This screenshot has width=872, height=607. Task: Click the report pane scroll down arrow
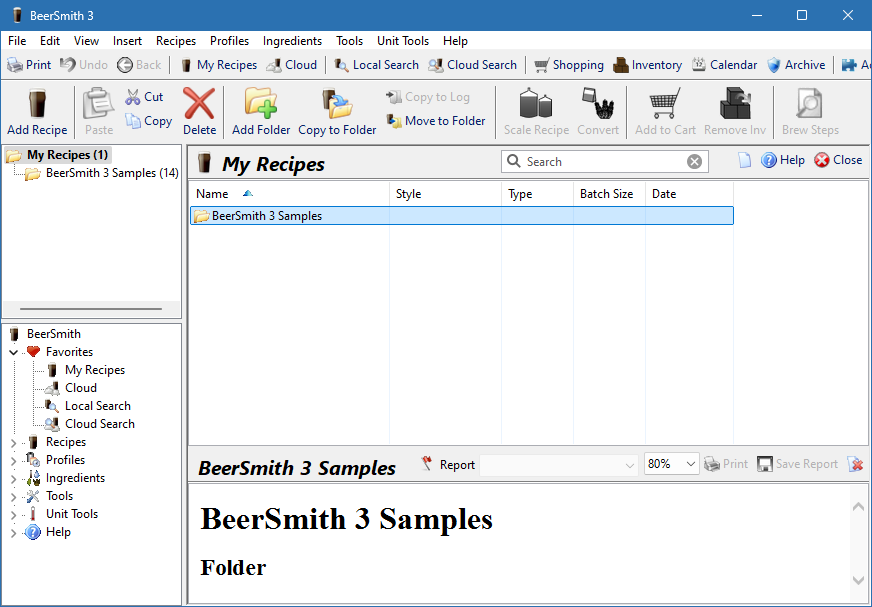tap(858, 580)
